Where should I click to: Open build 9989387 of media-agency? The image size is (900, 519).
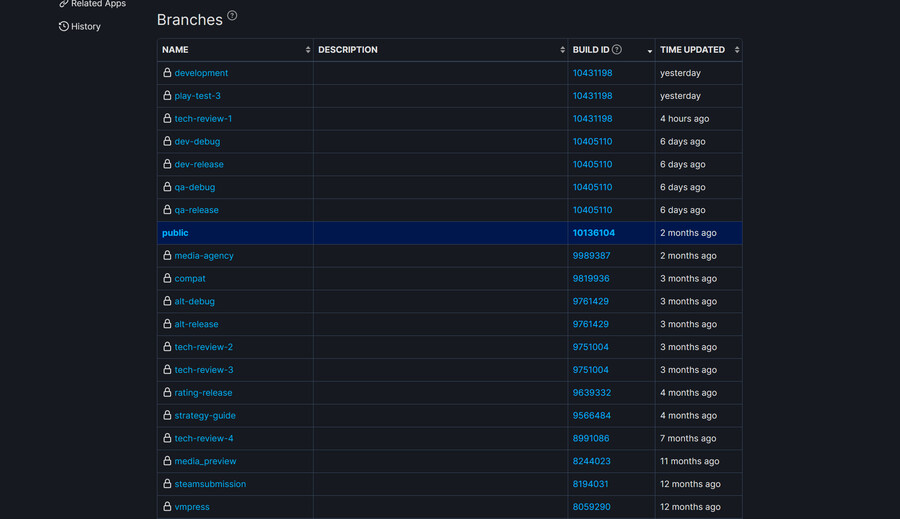pos(591,256)
